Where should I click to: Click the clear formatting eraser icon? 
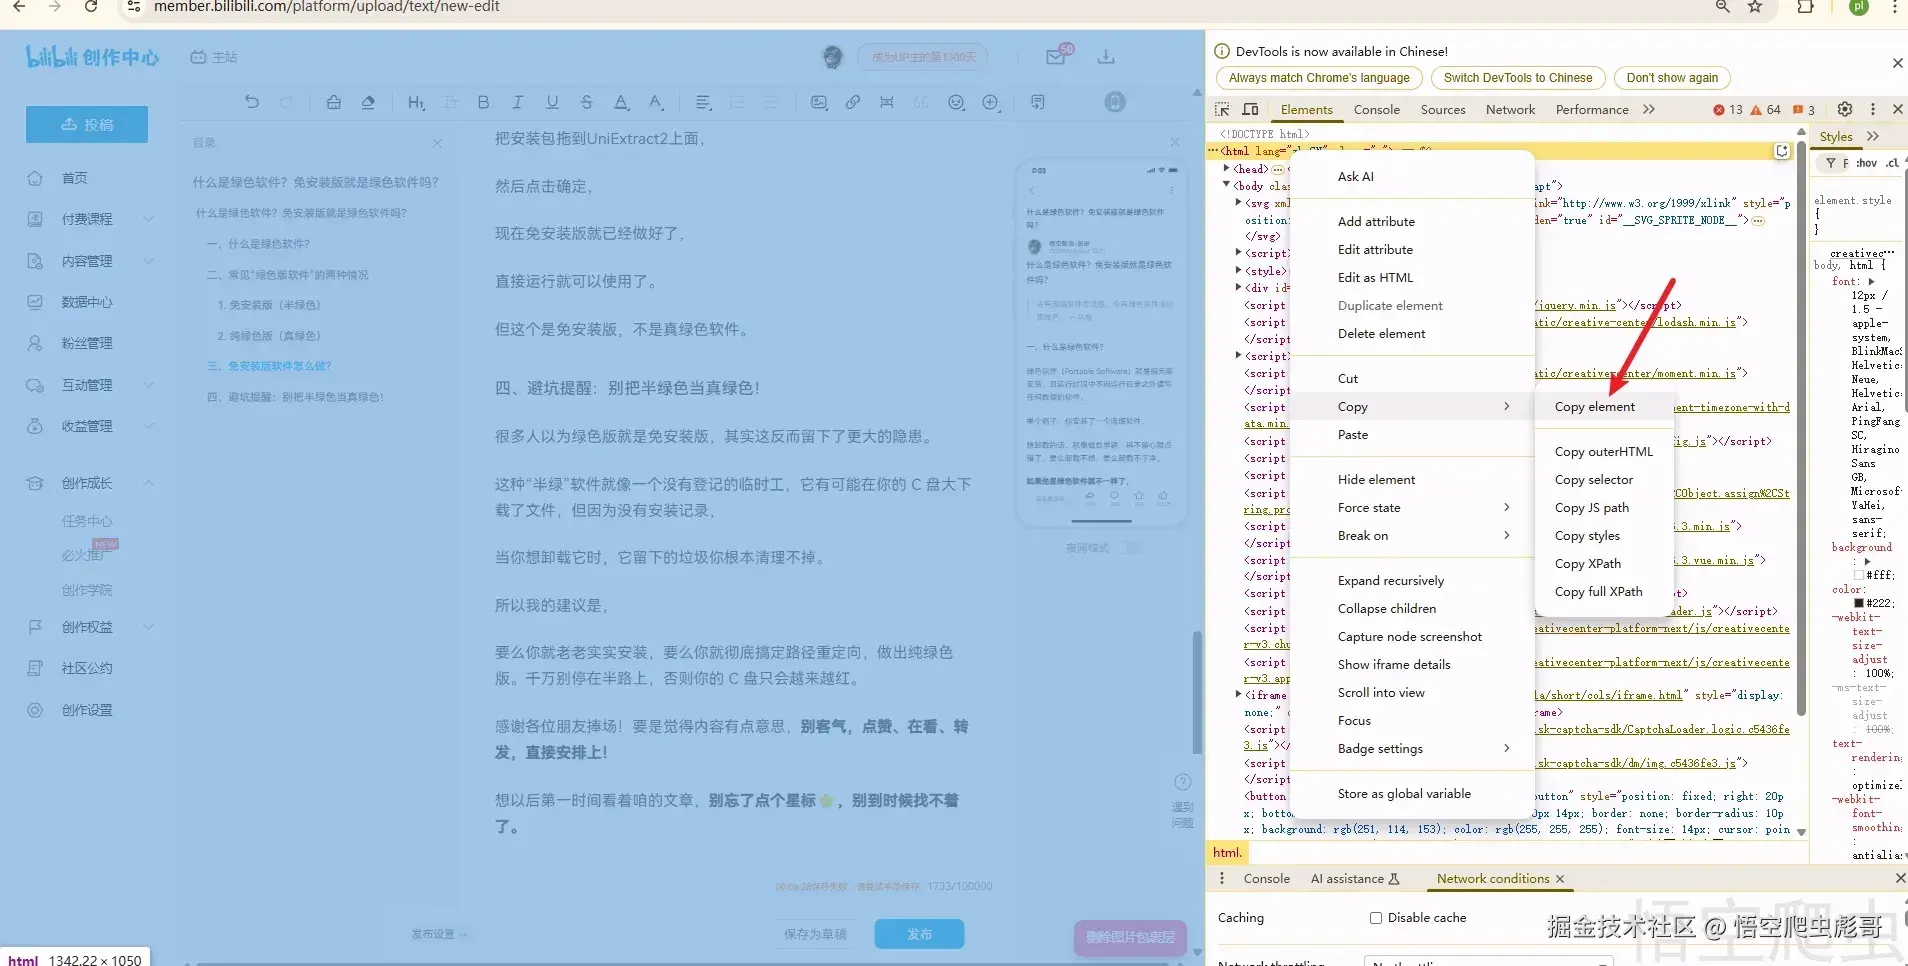pyautogui.click(x=368, y=102)
